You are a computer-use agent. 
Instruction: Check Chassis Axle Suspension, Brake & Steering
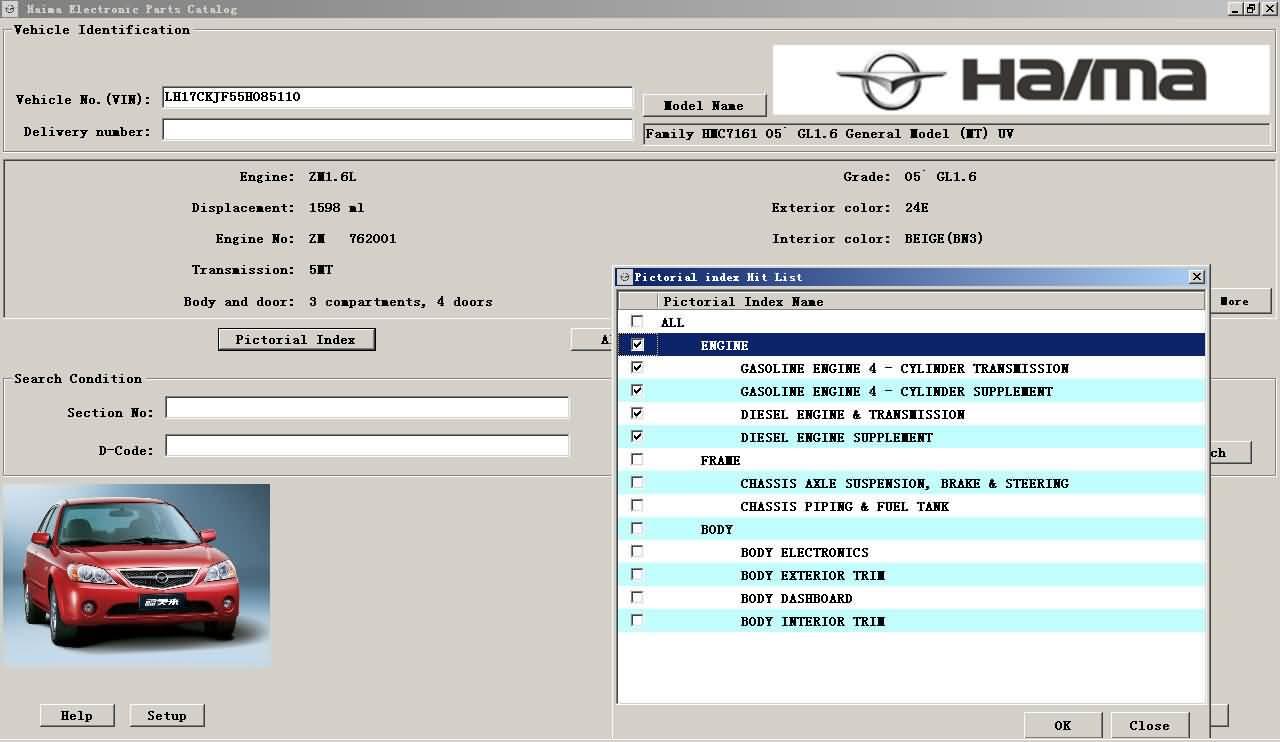pos(637,483)
